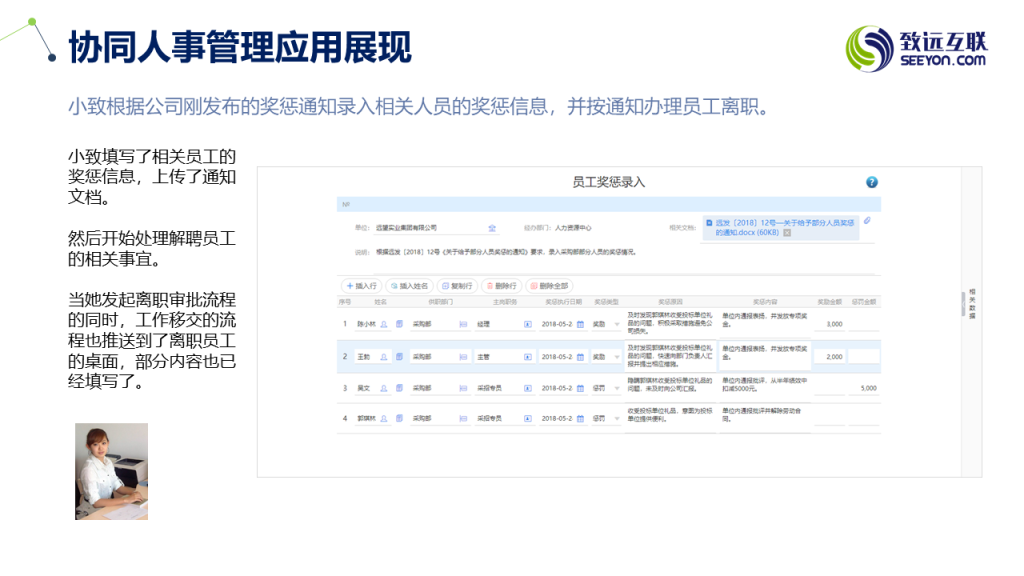Expand the 奖惩类型 dropdown in row 1
Image resolution: width=1024 pixels, height=576 pixels.
(617, 324)
